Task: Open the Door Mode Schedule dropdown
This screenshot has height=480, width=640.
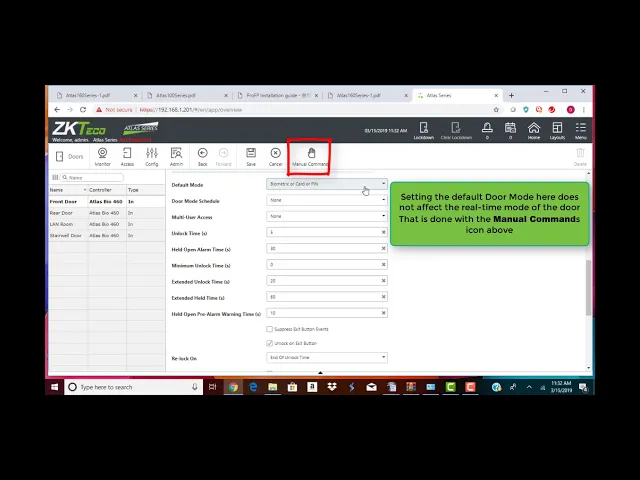Action: tap(326, 200)
